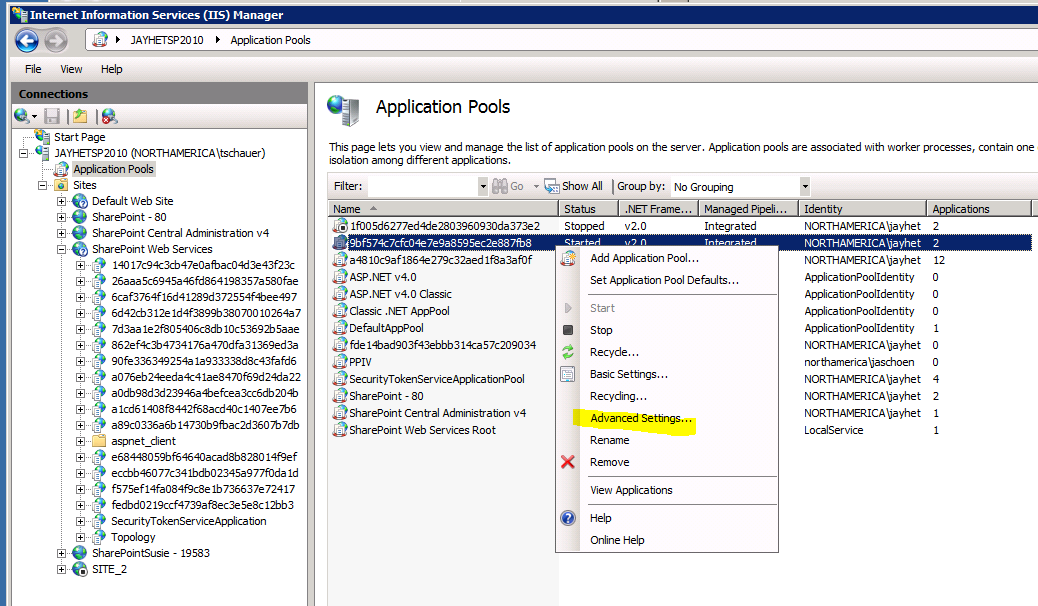Expand SharePoint Central Administration v4 tree node
Image resolution: width=1038 pixels, height=606 pixels.
coord(62,233)
